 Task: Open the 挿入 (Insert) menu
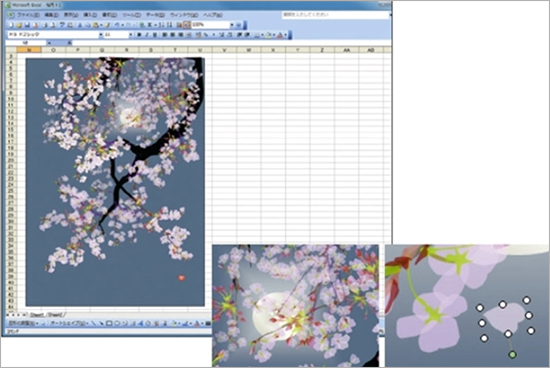90,15
